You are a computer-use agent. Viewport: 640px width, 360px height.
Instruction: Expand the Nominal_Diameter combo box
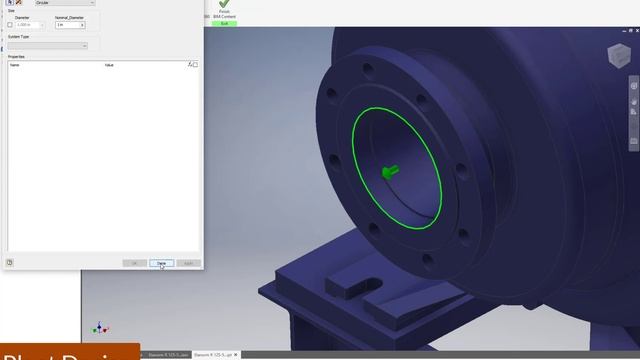(82, 25)
